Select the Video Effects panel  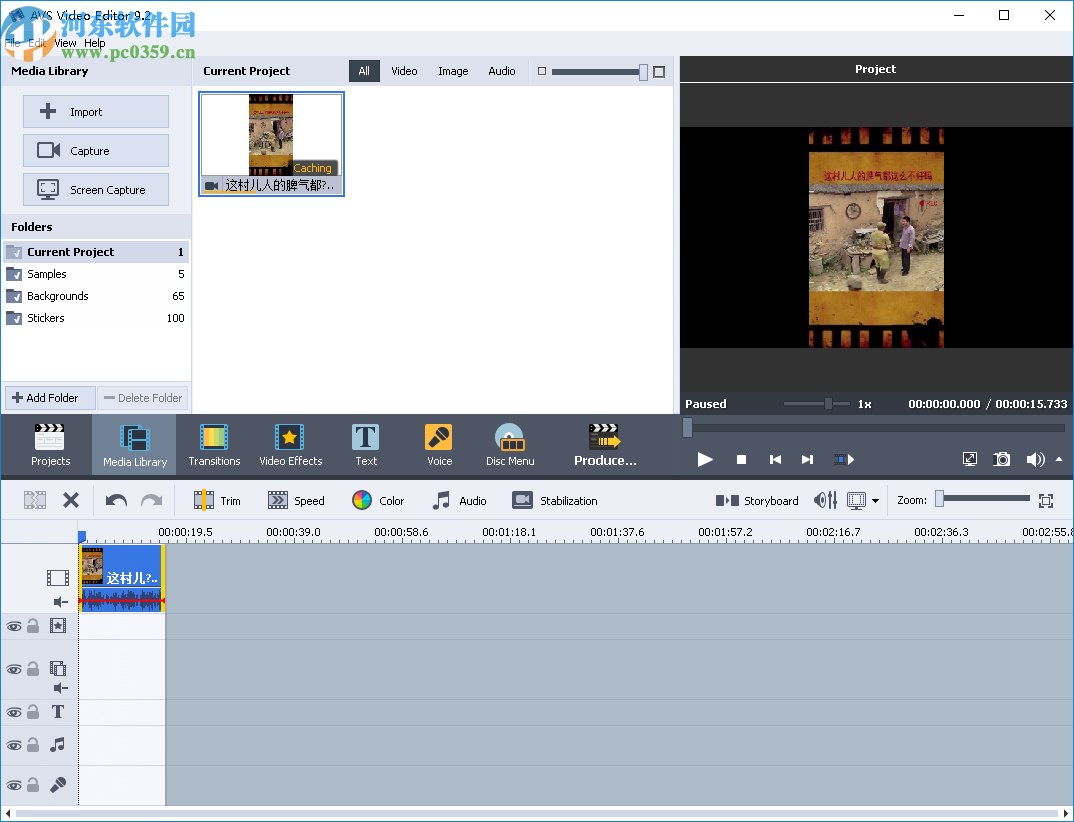tap(289, 444)
